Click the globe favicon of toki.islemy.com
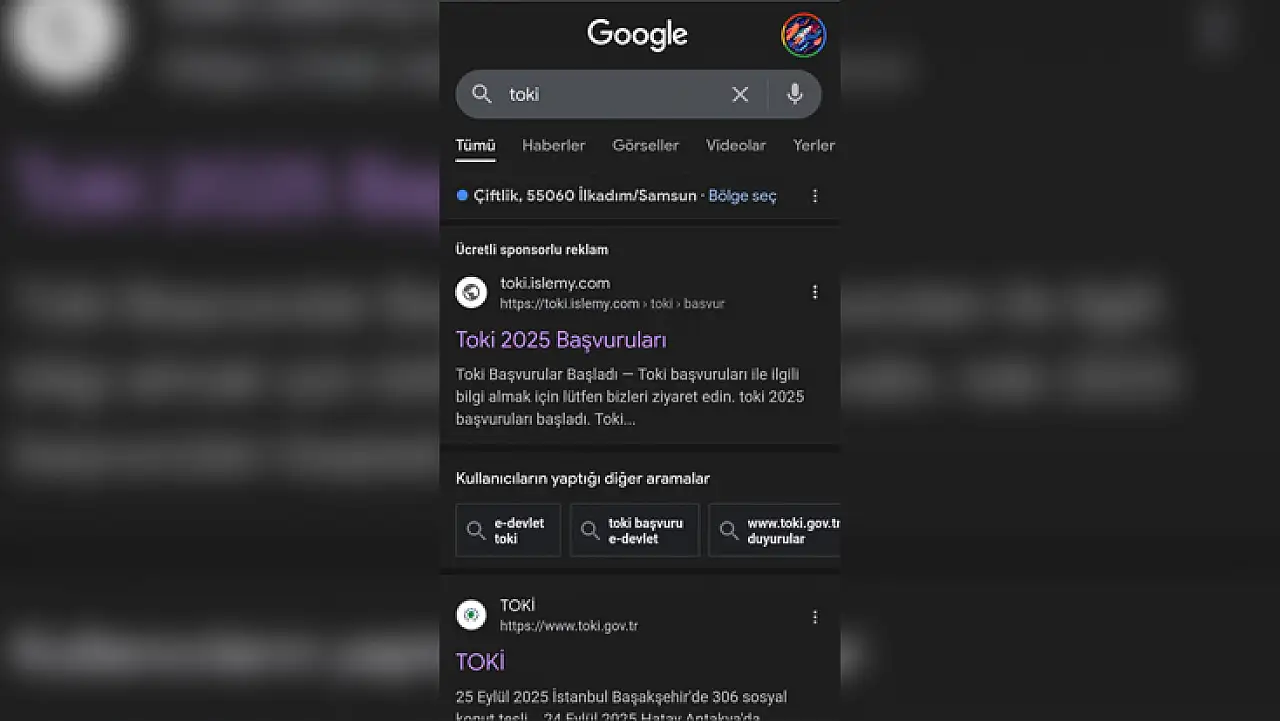This screenshot has width=1280, height=721. pyautogui.click(x=471, y=292)
